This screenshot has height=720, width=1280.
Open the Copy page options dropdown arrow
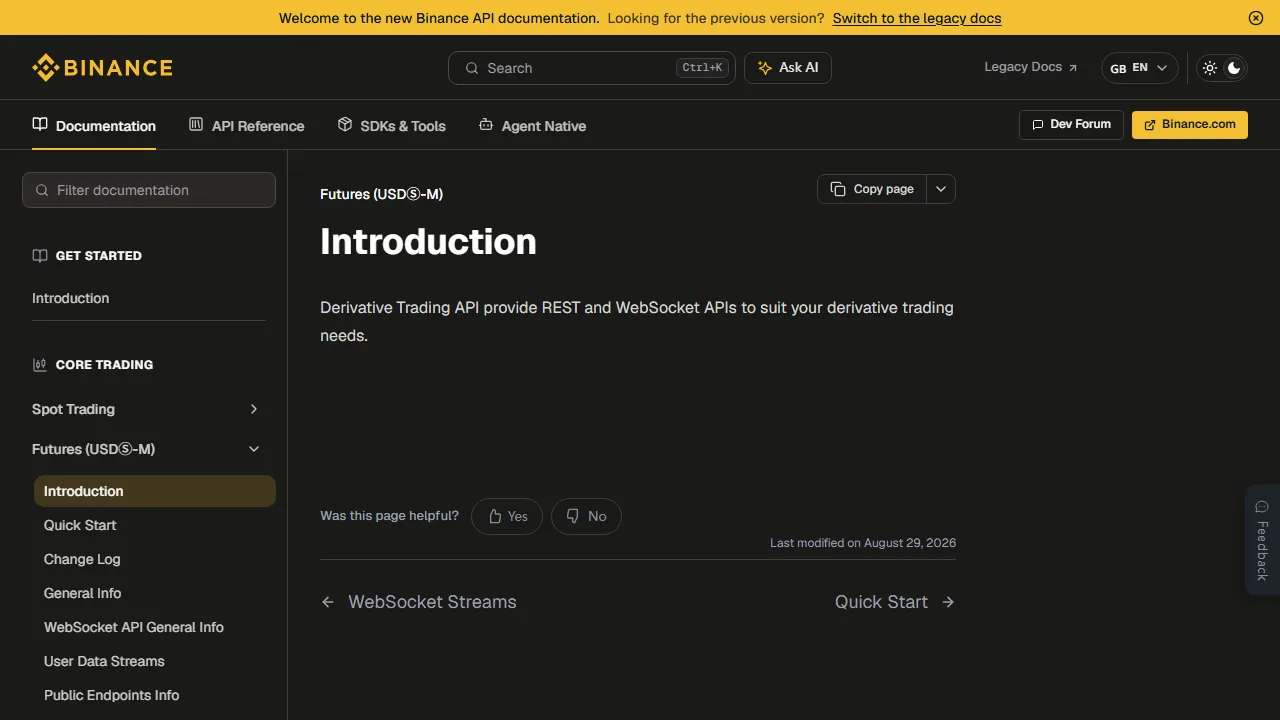click(x=941, y=189)
